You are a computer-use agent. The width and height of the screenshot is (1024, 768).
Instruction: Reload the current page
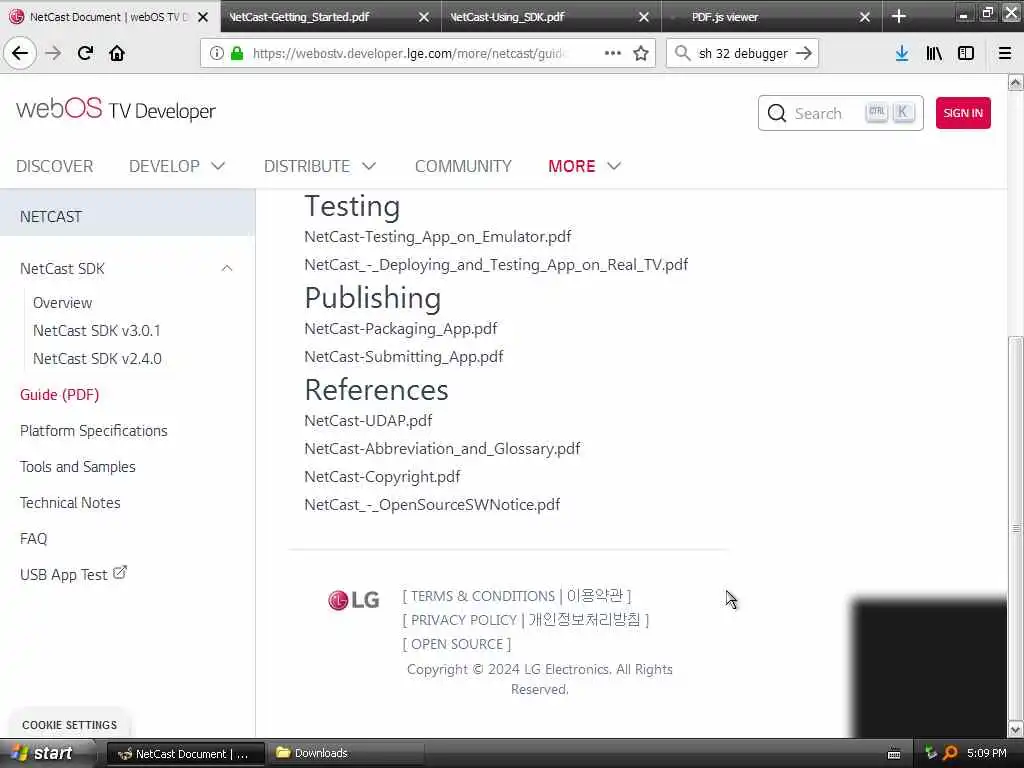85,53
